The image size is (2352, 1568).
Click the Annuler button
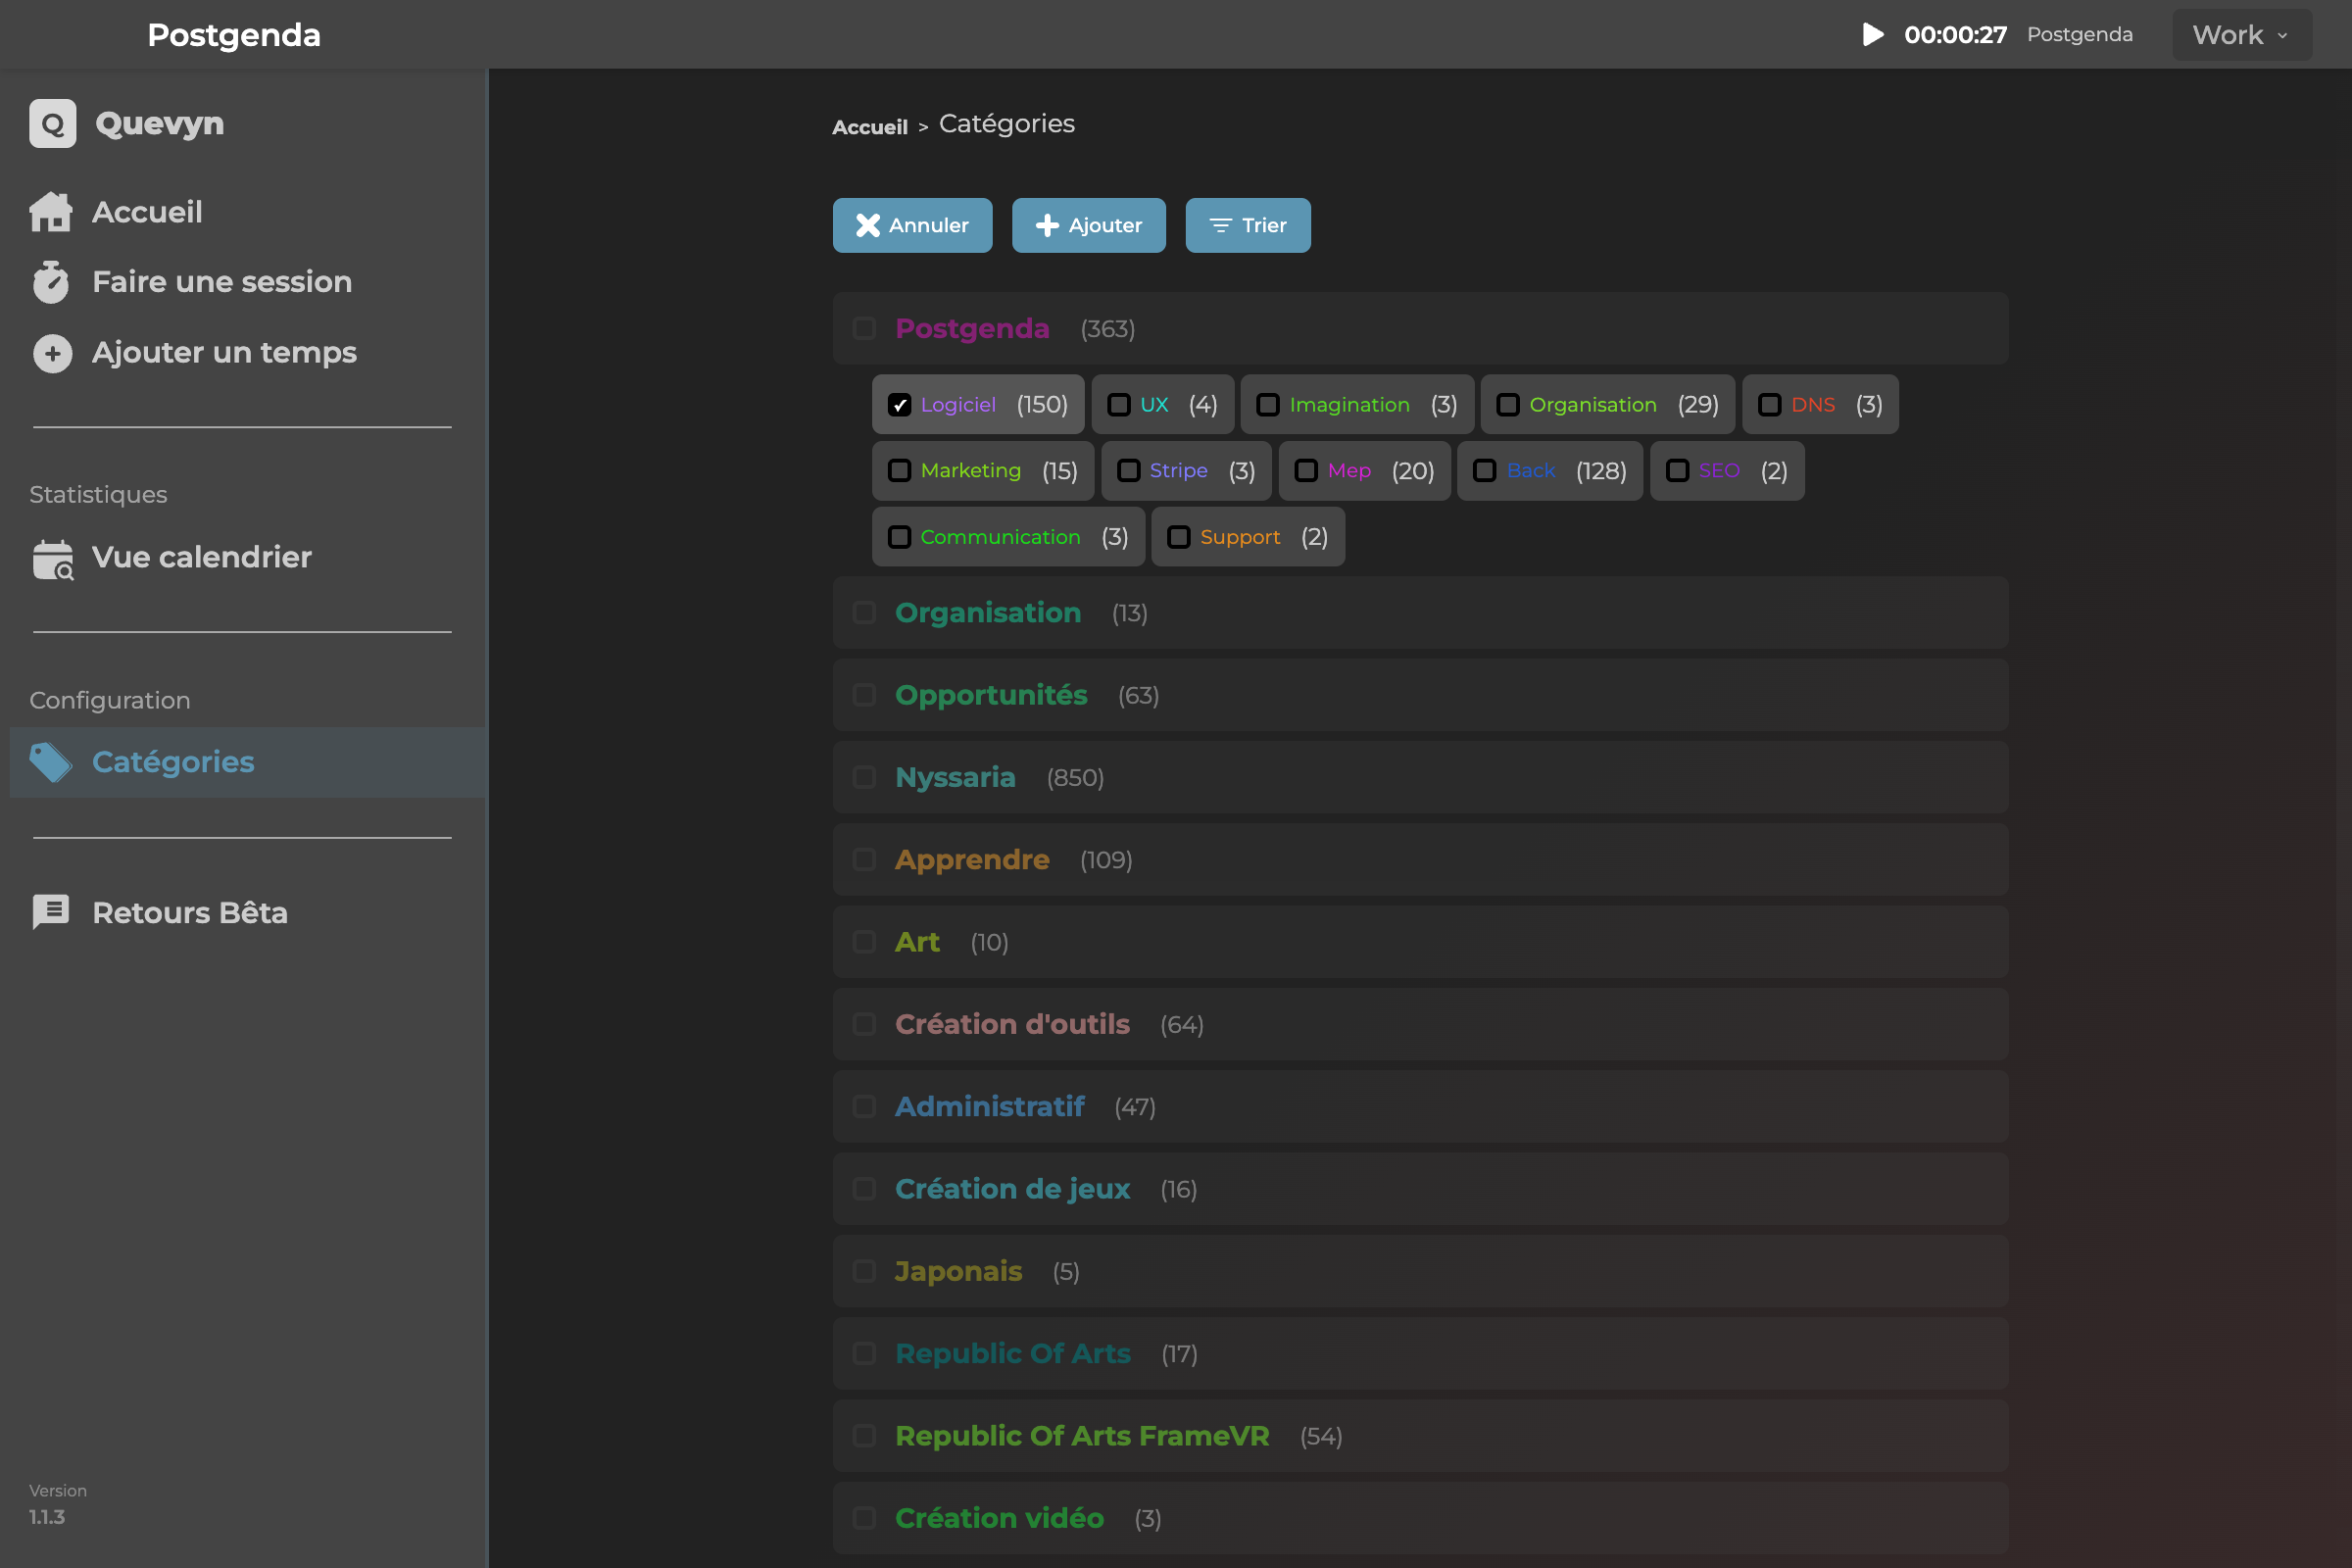(x=912, y=225)
